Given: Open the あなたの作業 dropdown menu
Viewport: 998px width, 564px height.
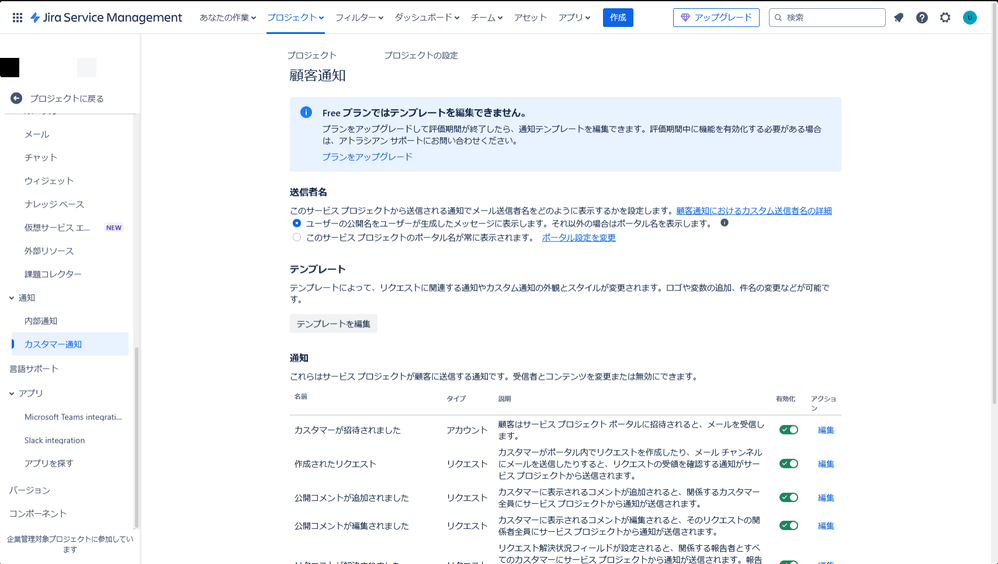Looking at the screenshot, I should [x=227, y=18].
